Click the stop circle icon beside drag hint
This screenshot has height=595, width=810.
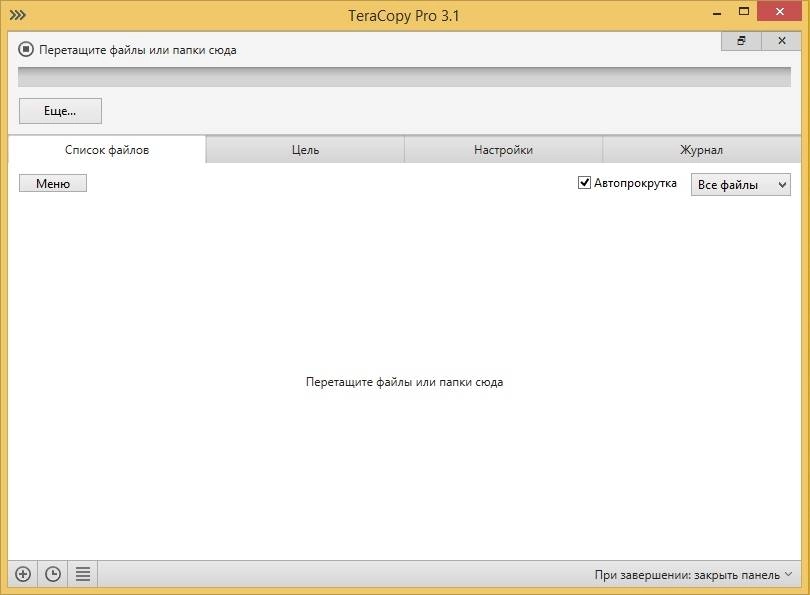pos(26,50)
